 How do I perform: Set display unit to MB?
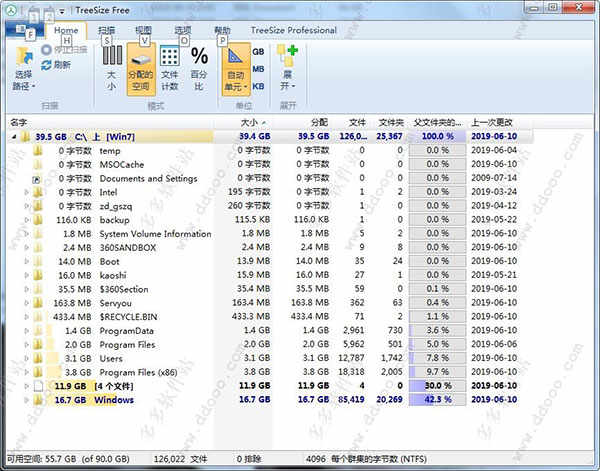[x=258, y=69]
